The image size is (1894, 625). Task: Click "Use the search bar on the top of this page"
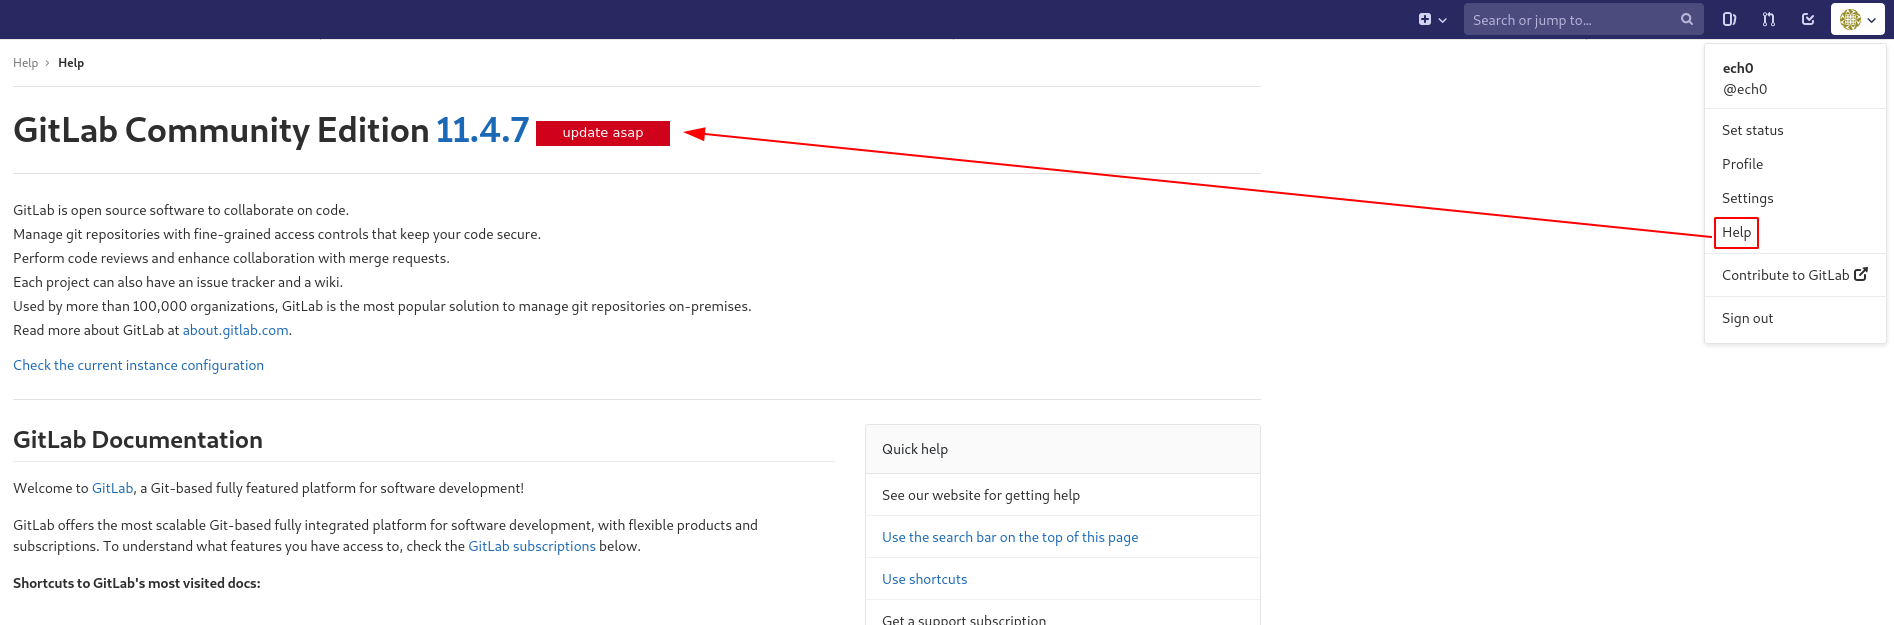pyautogui.click(x=1010, y=537)
